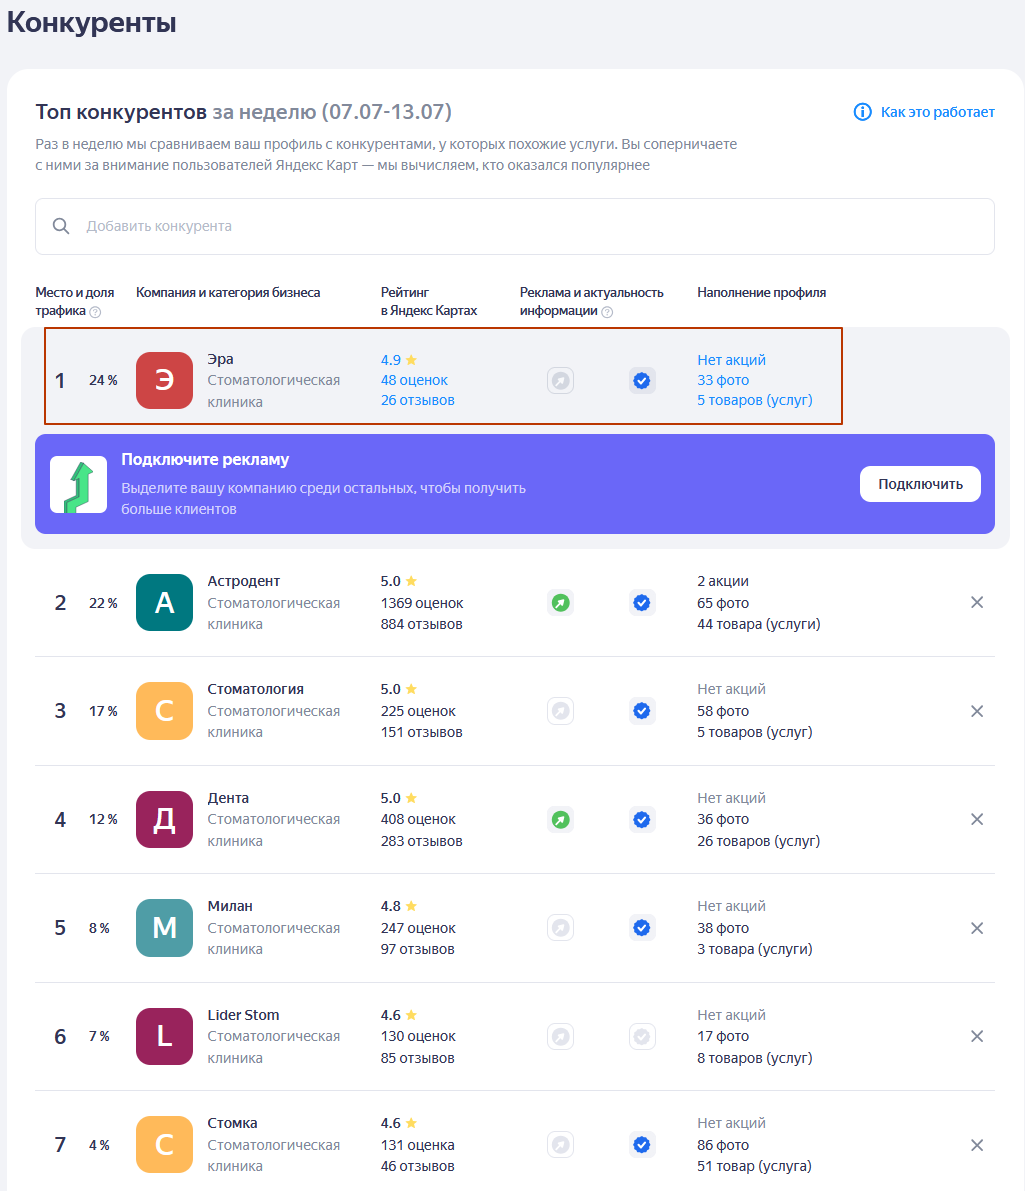Click 2 акции in Астродент row
The image size is (1025, 1191).
(723, 581)
